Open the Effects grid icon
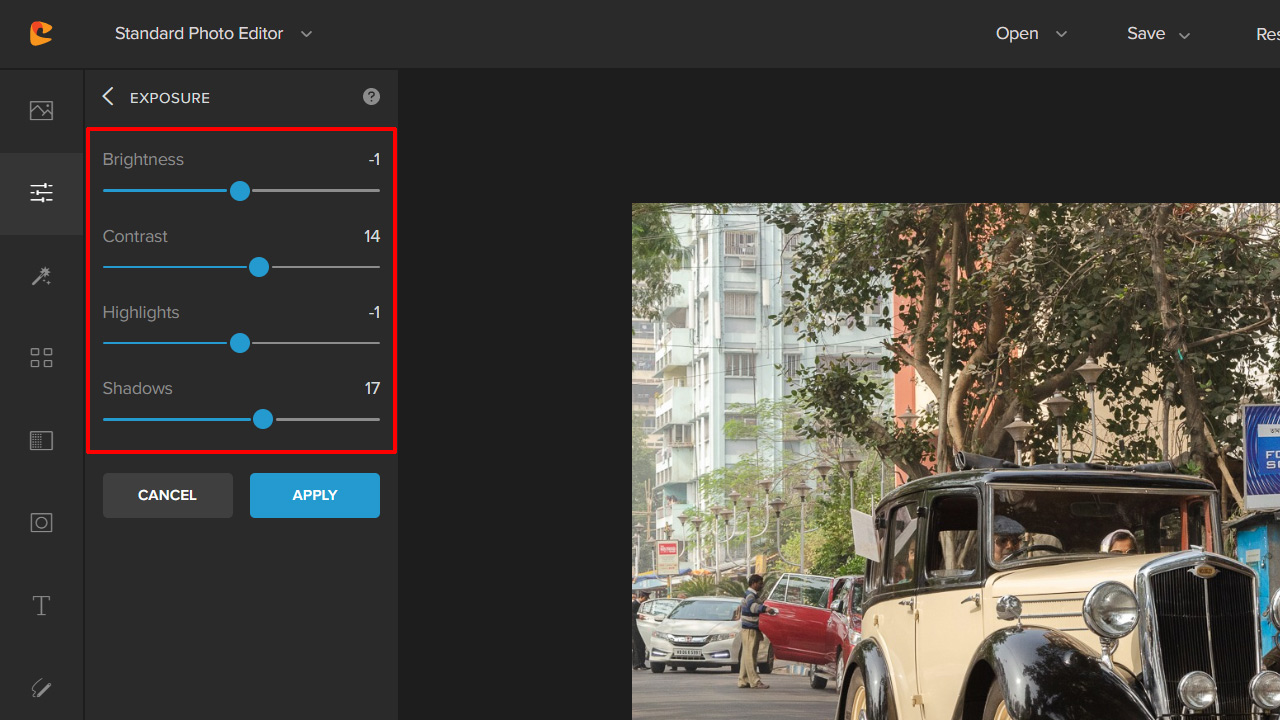The image size is (1280, 720). pos(41,358)
